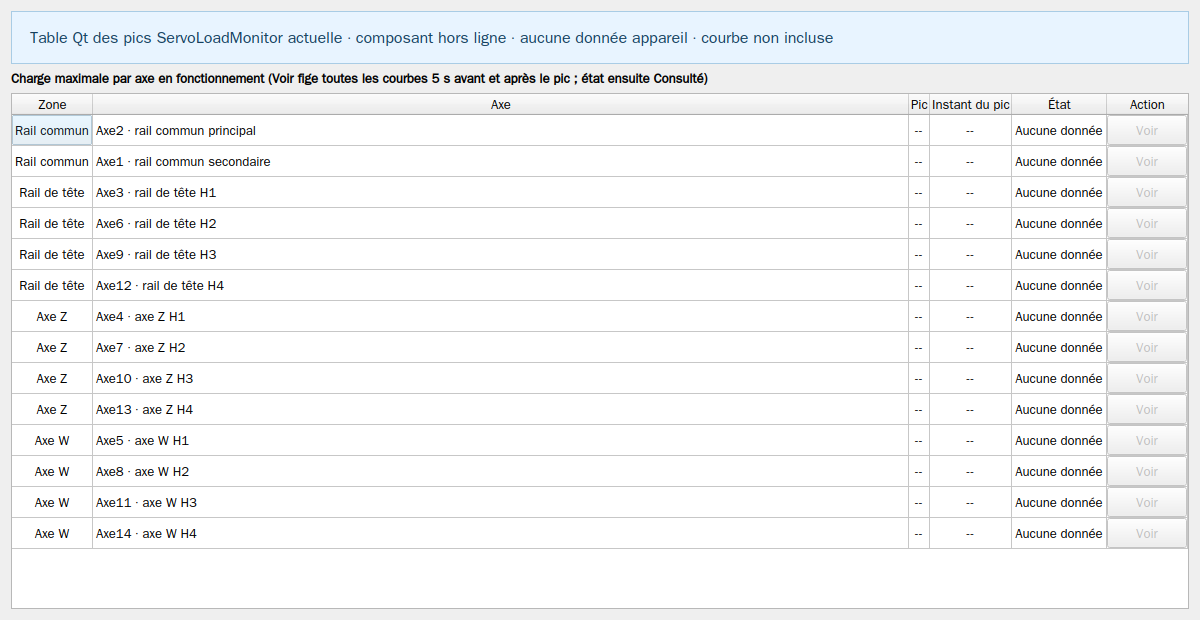Viewport: 1200px width, 620px height.
Task: Click Voir for Axe5 axe W H1
Action: pyautogui.click(x=1147, y=441)
